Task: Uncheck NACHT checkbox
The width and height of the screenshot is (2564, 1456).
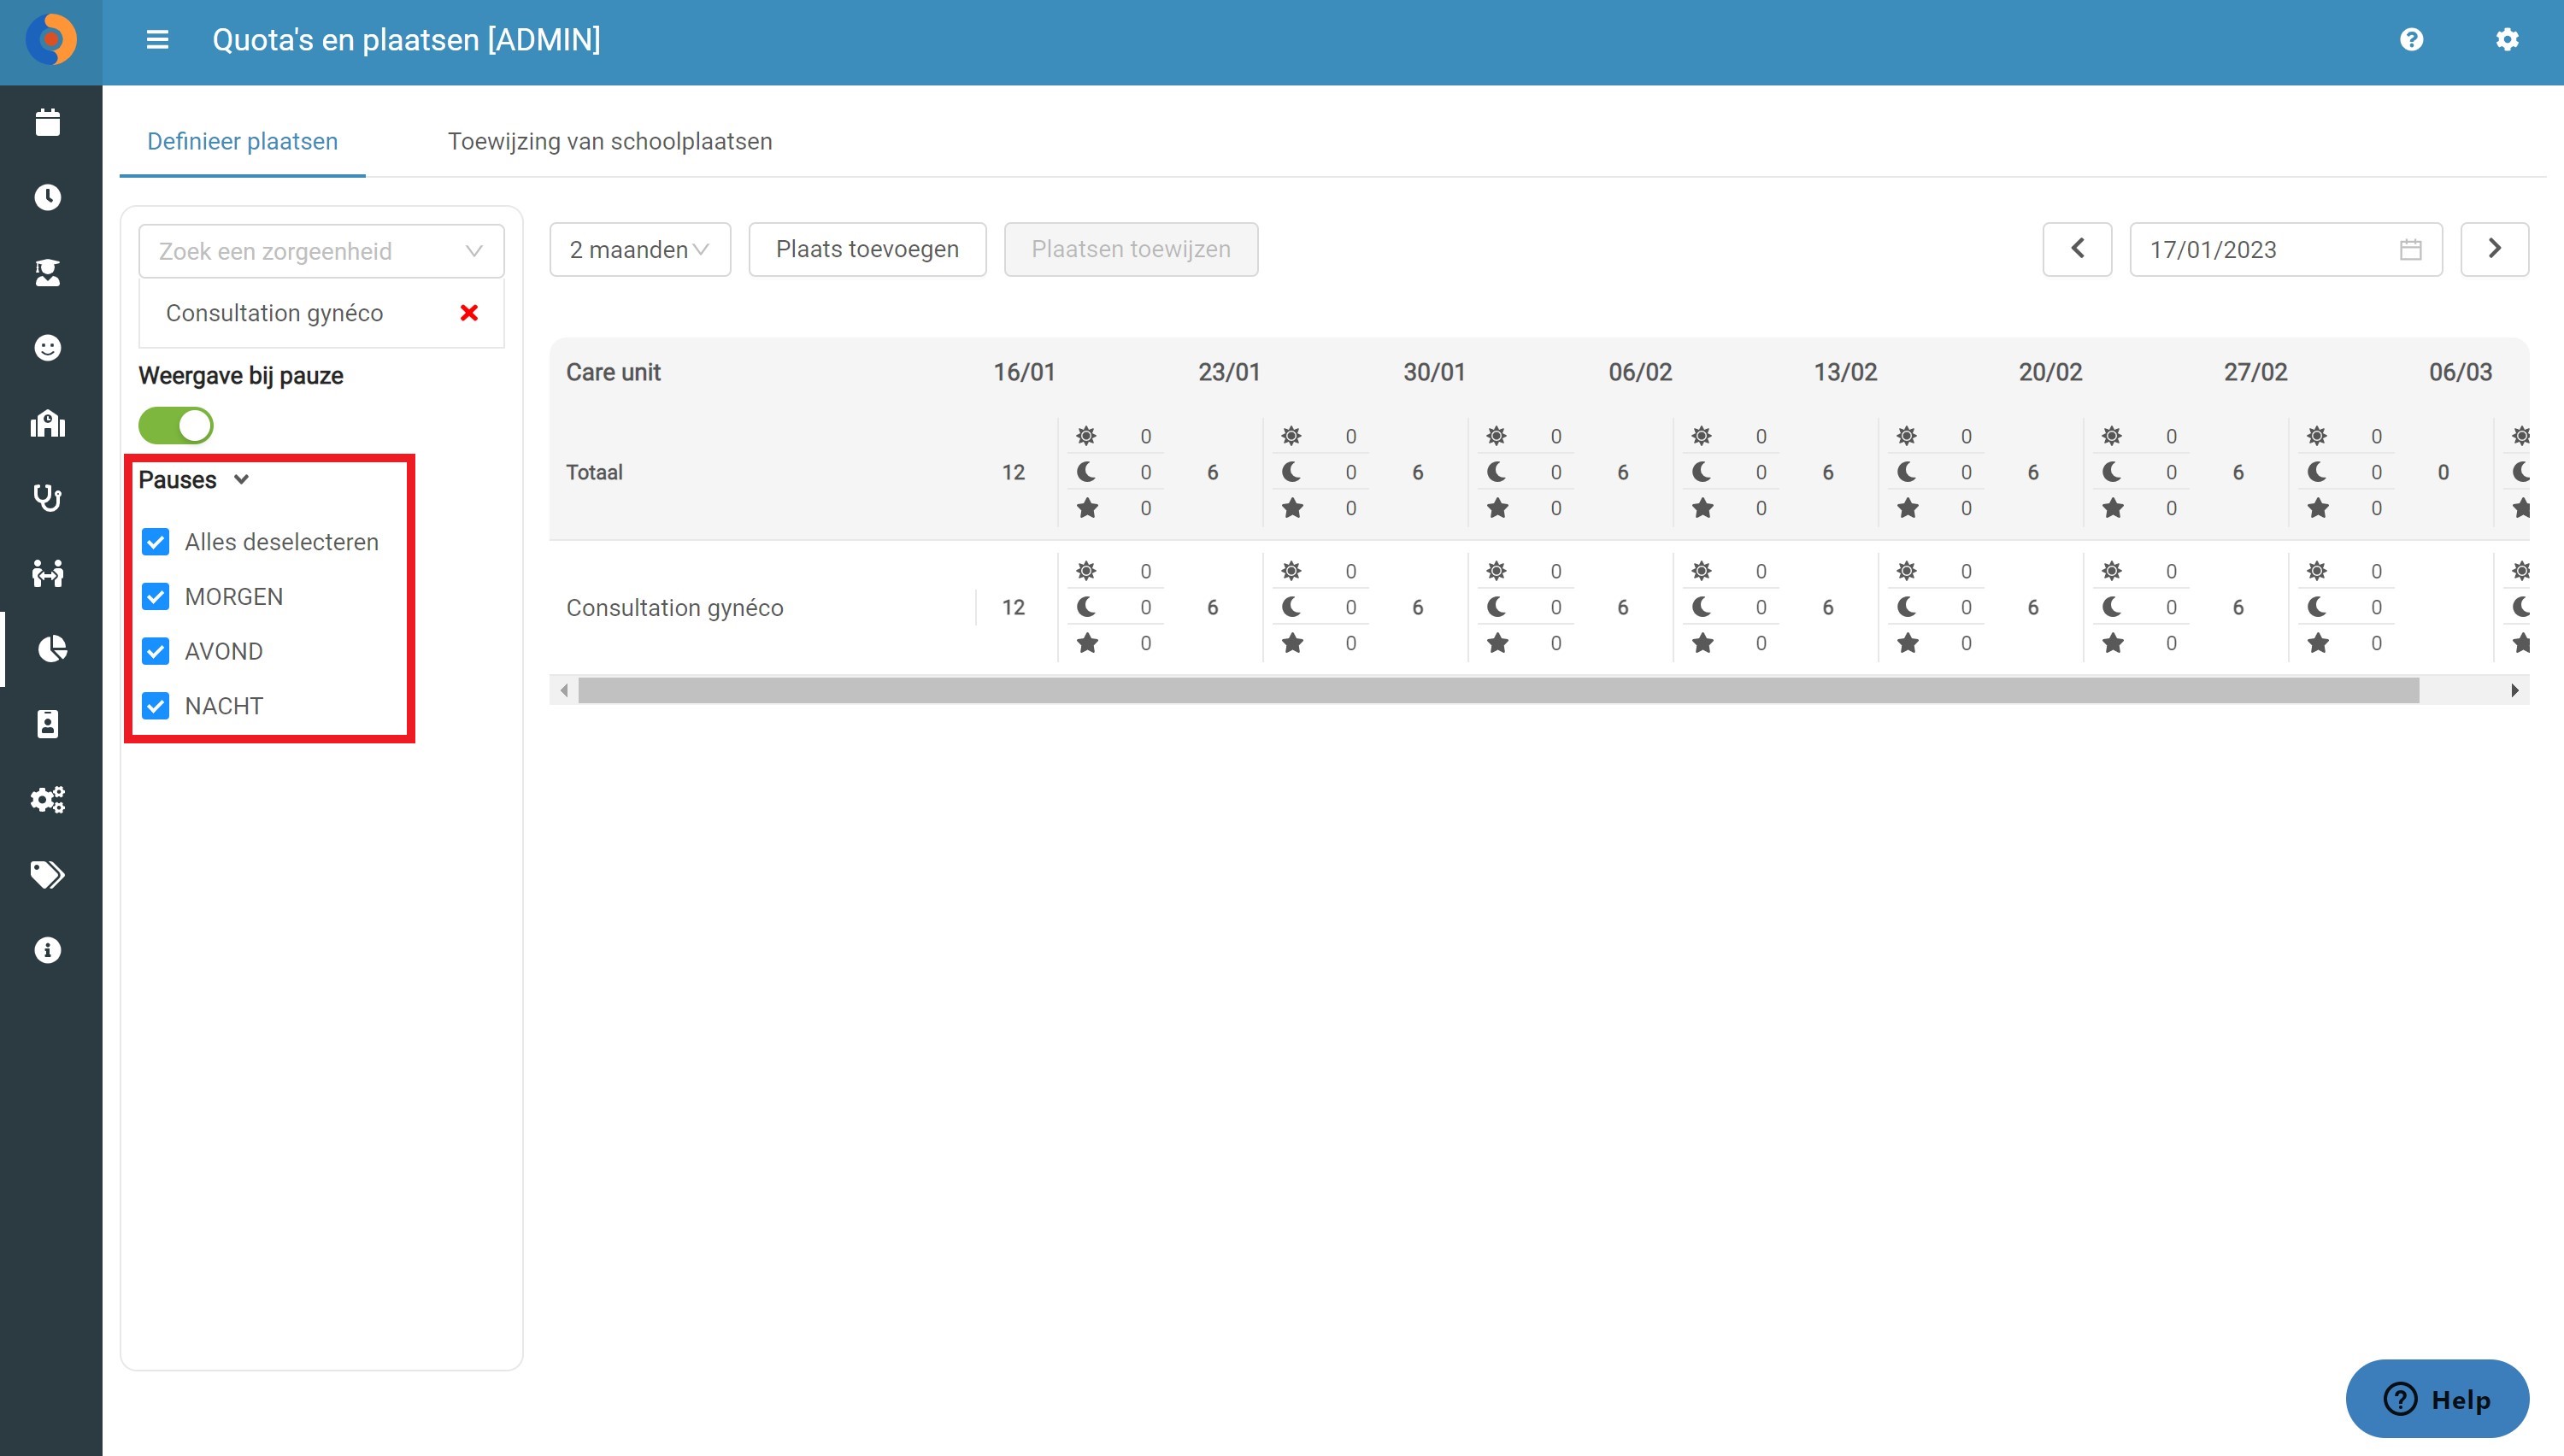Action: point(156,706)
